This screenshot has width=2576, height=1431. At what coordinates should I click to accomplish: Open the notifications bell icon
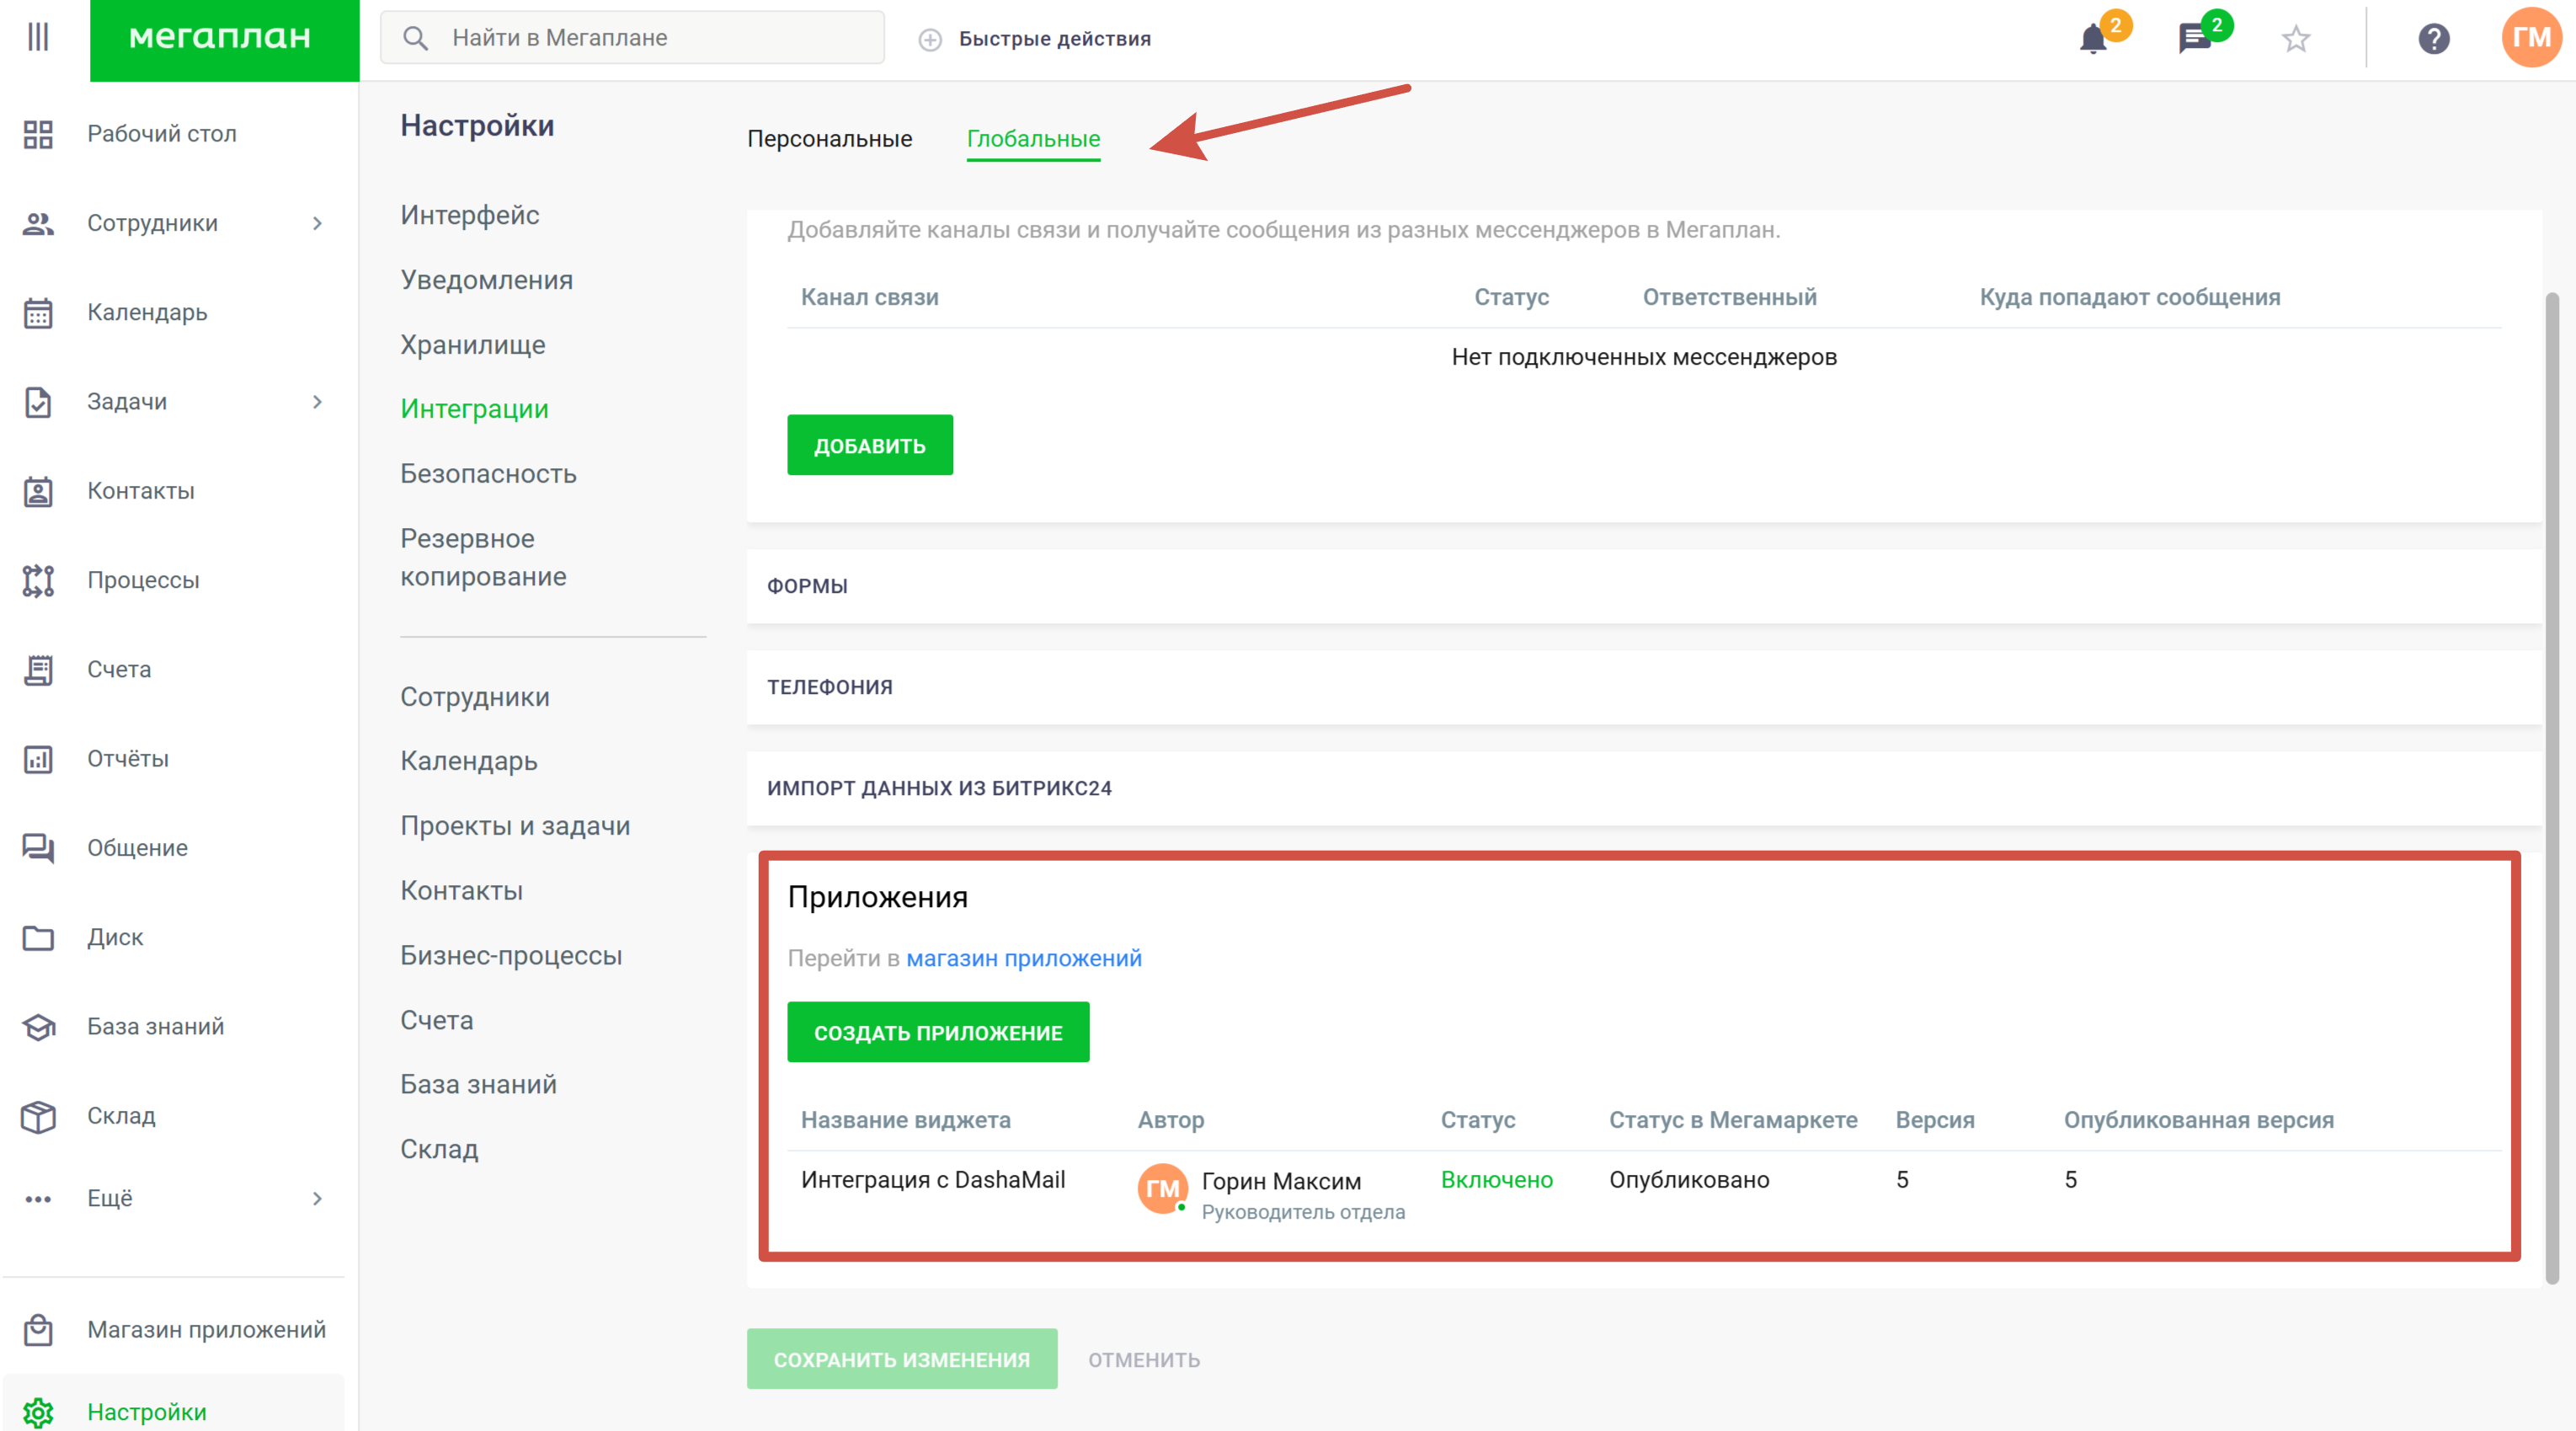(2092, 40)
